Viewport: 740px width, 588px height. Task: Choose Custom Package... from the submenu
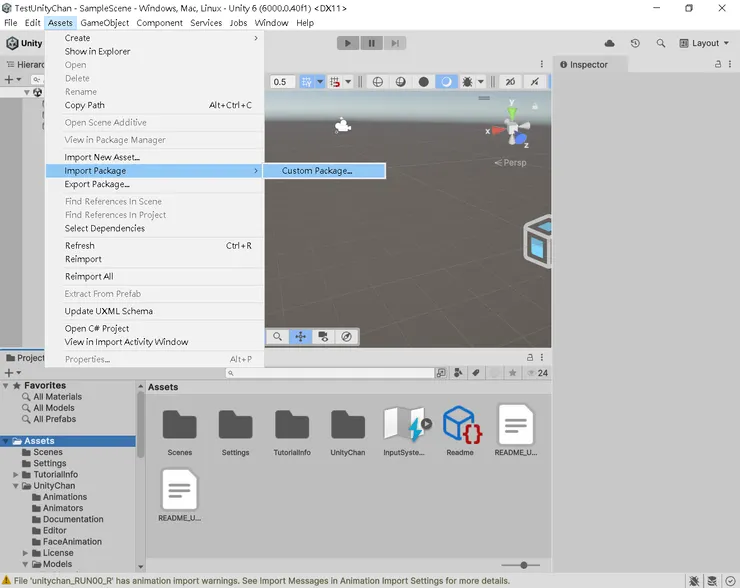pyautogui.click(x=317, y=171)
